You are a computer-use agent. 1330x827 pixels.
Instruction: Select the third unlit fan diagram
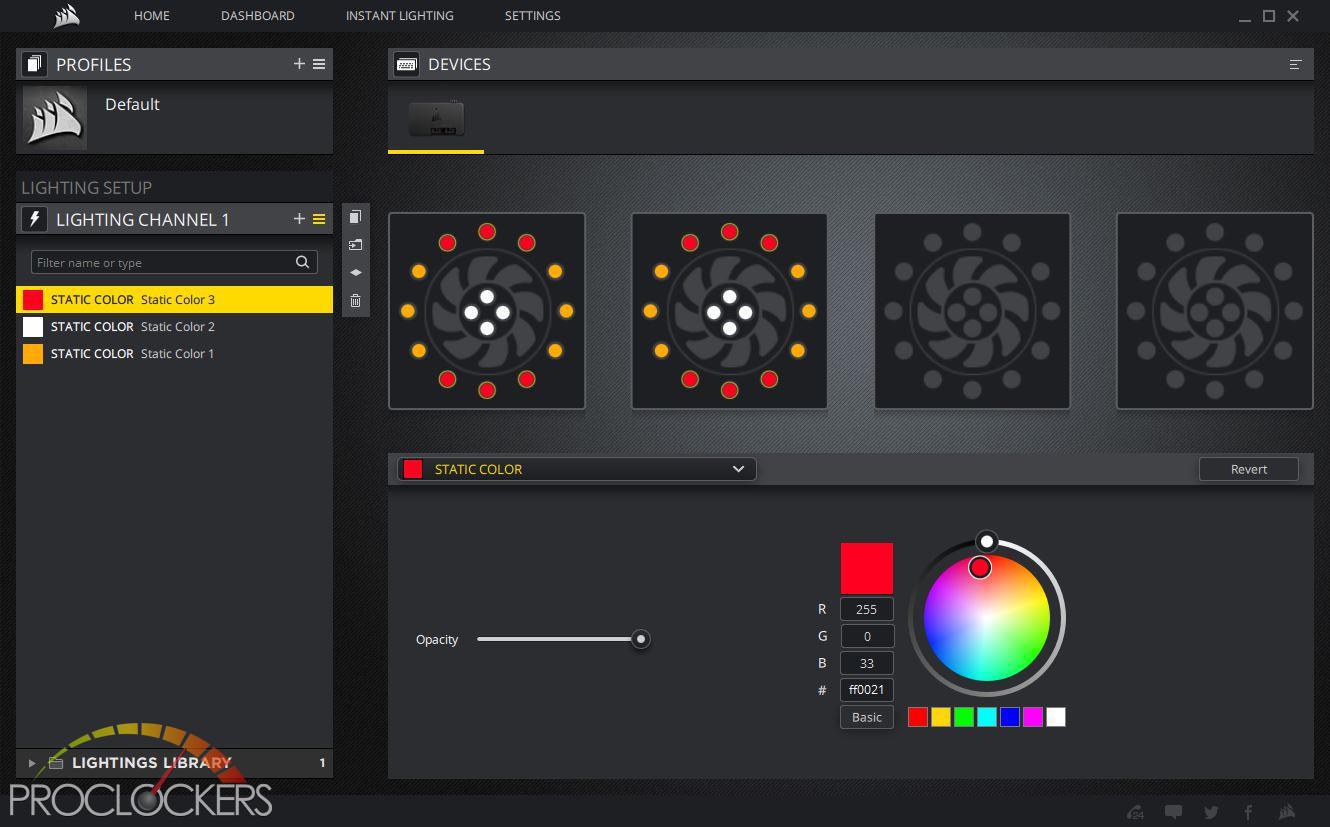(x=972, y=311)
